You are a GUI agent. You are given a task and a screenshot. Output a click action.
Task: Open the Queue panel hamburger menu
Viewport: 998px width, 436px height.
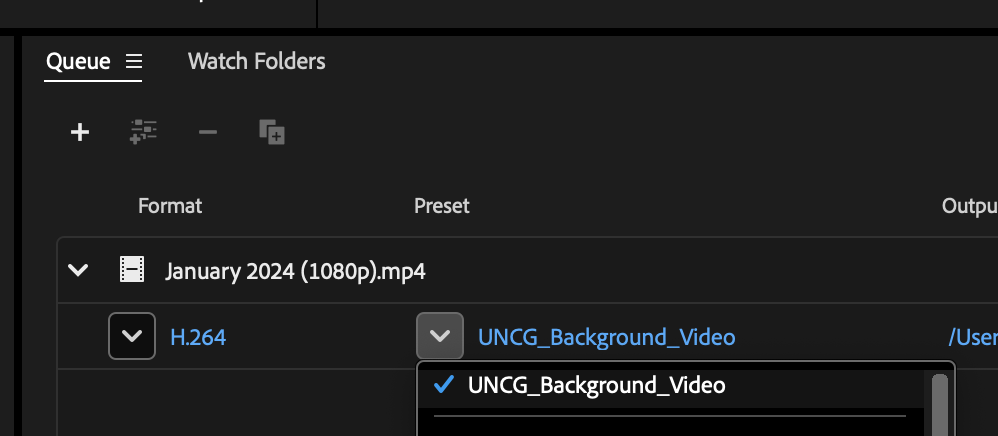coord(134,62)
